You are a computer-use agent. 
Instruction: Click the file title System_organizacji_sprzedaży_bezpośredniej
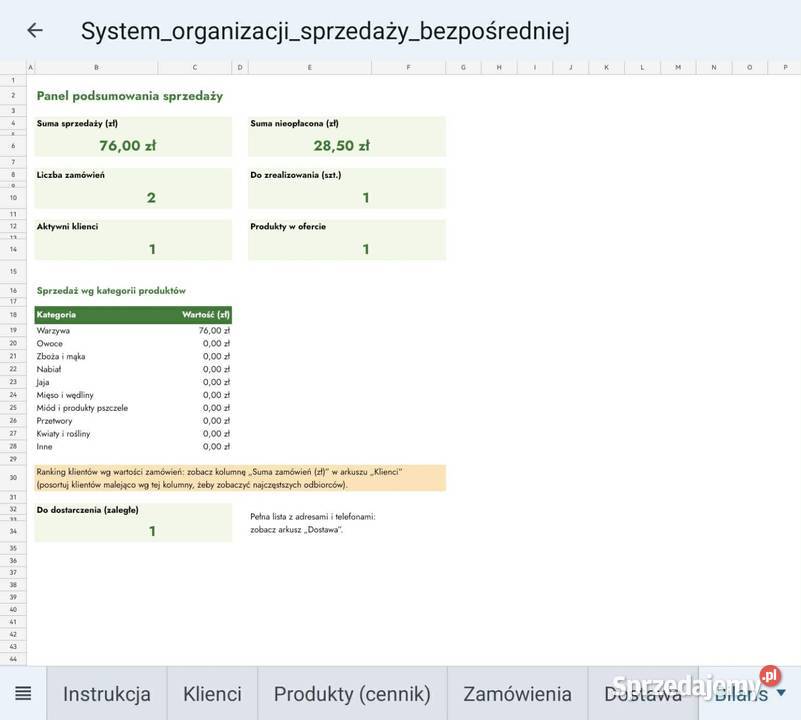325,31
